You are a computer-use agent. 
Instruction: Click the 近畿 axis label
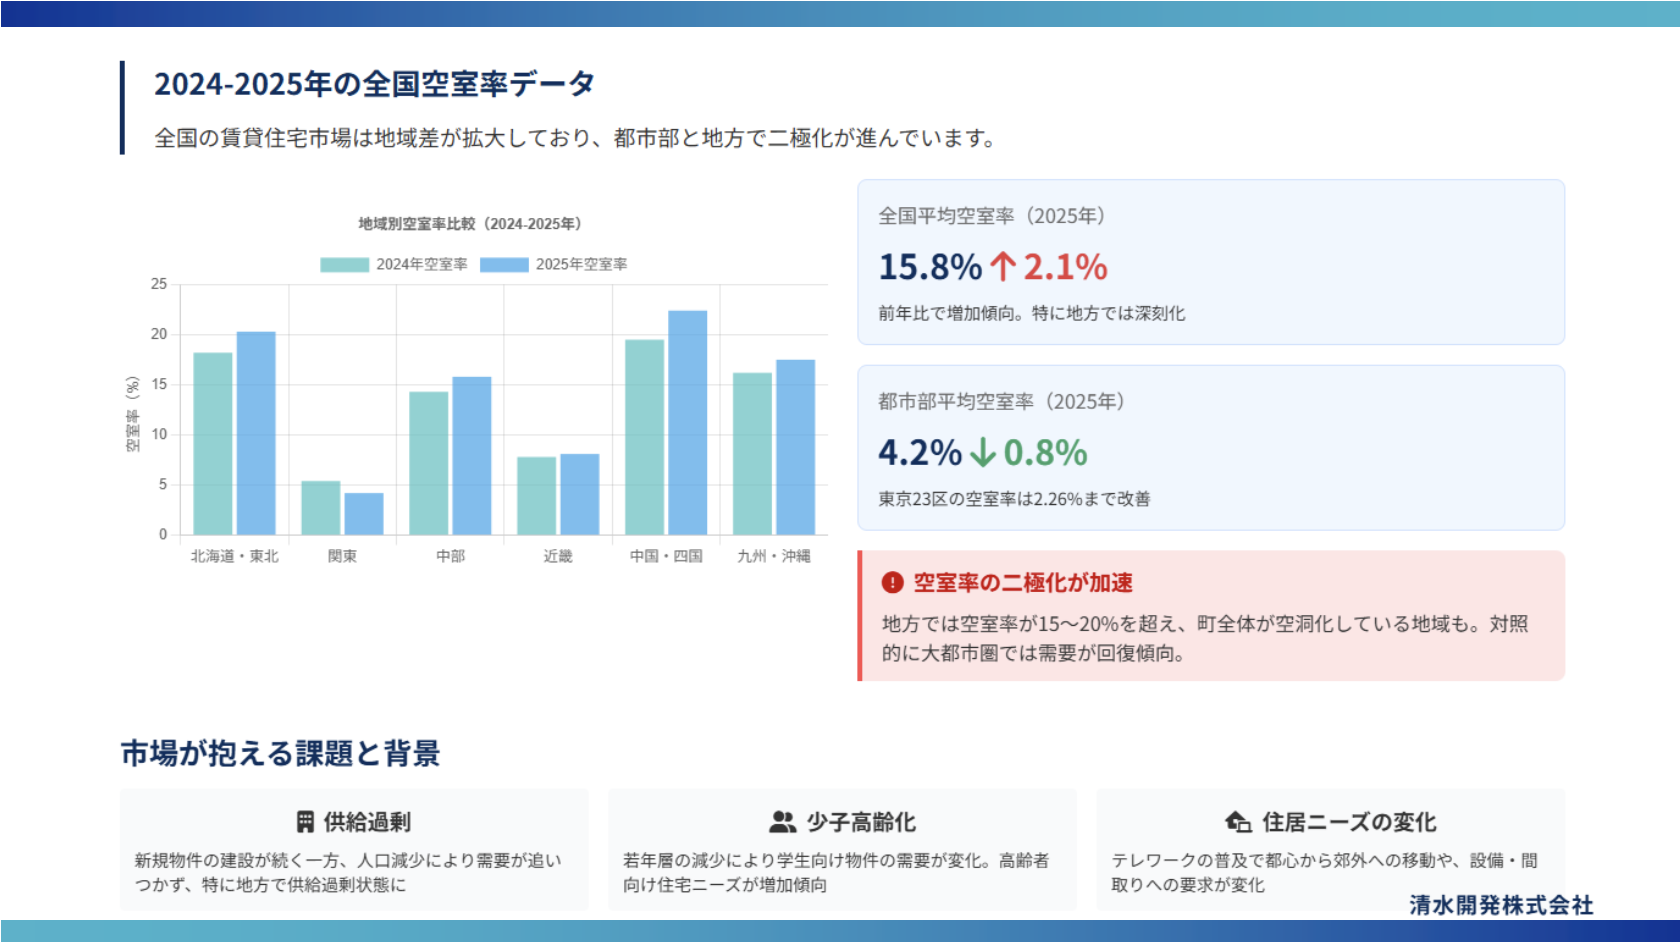click(558, 556)
